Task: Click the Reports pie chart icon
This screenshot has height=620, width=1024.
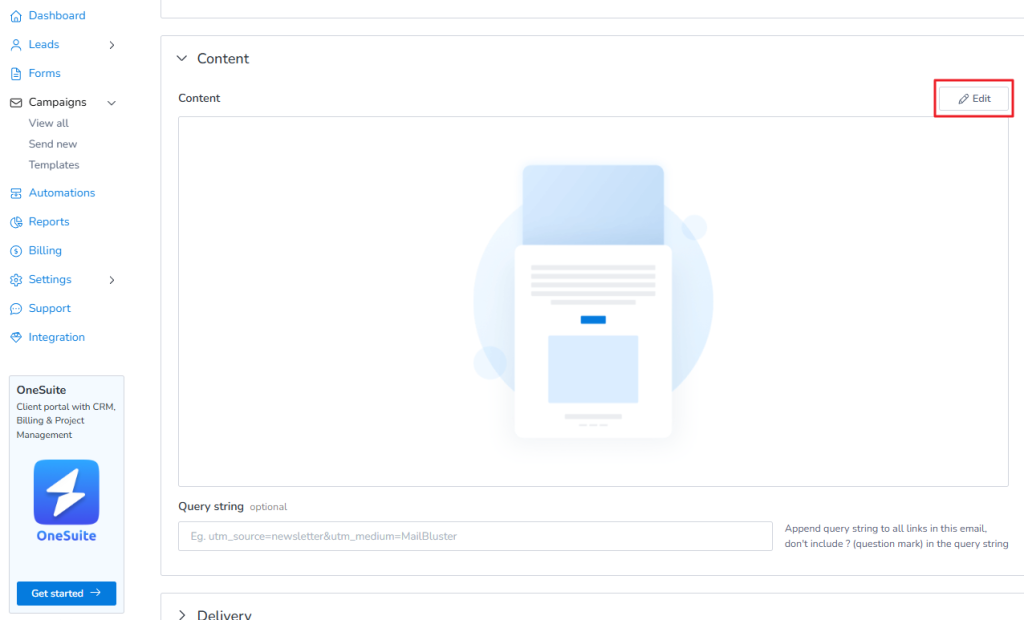Action: pos(16,222)
